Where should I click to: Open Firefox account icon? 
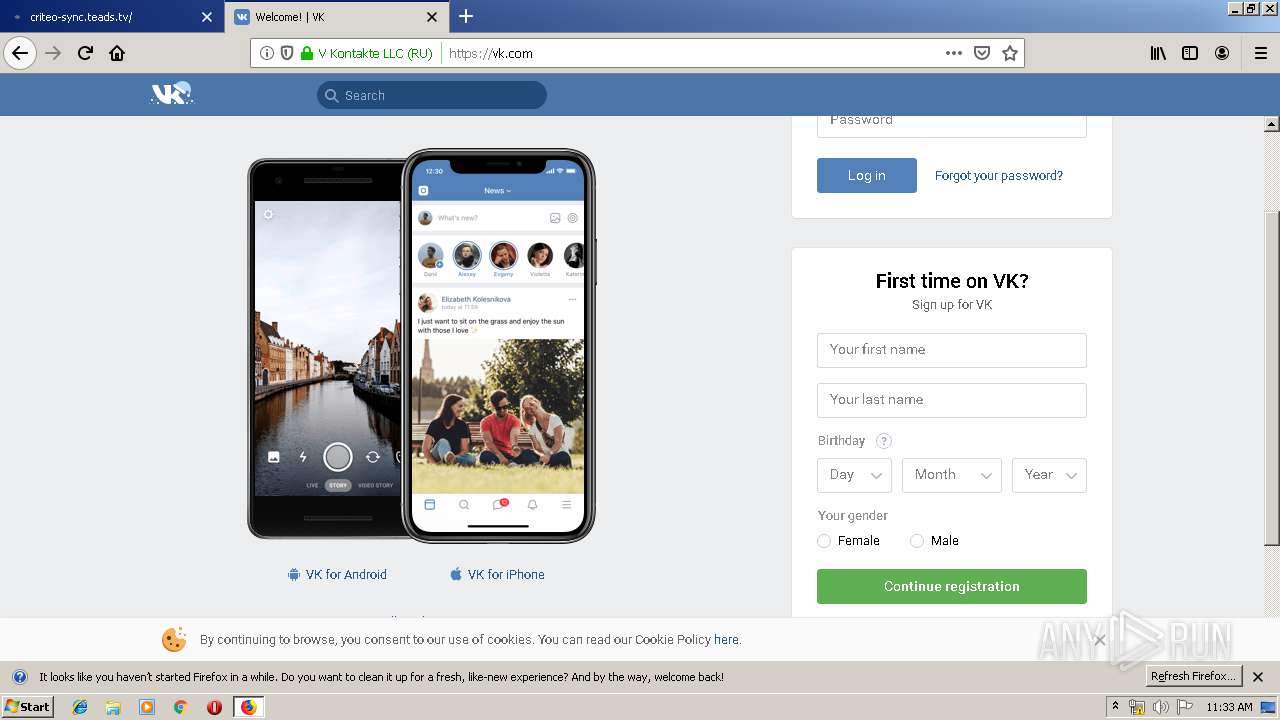(1222, 54)
